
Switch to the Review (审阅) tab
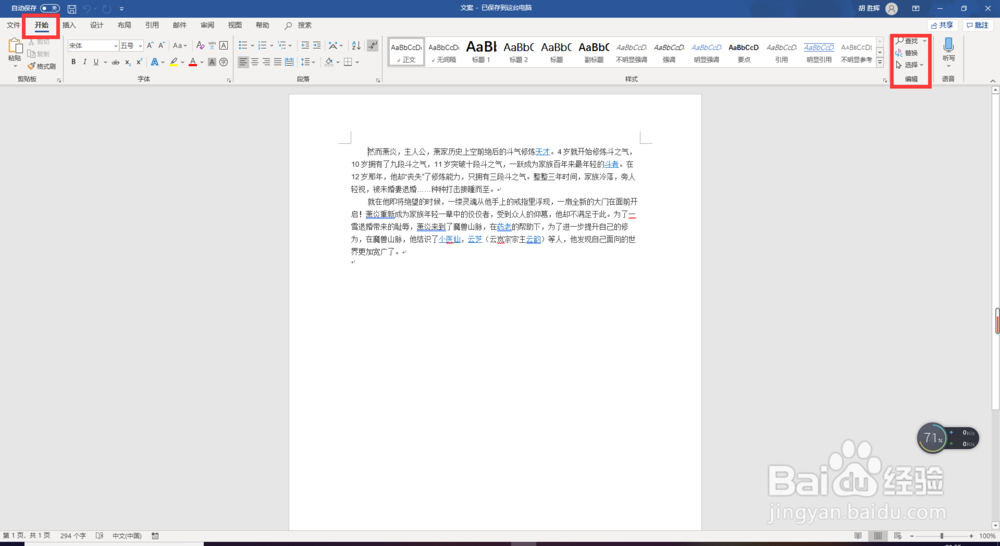[x=207, y=25]
